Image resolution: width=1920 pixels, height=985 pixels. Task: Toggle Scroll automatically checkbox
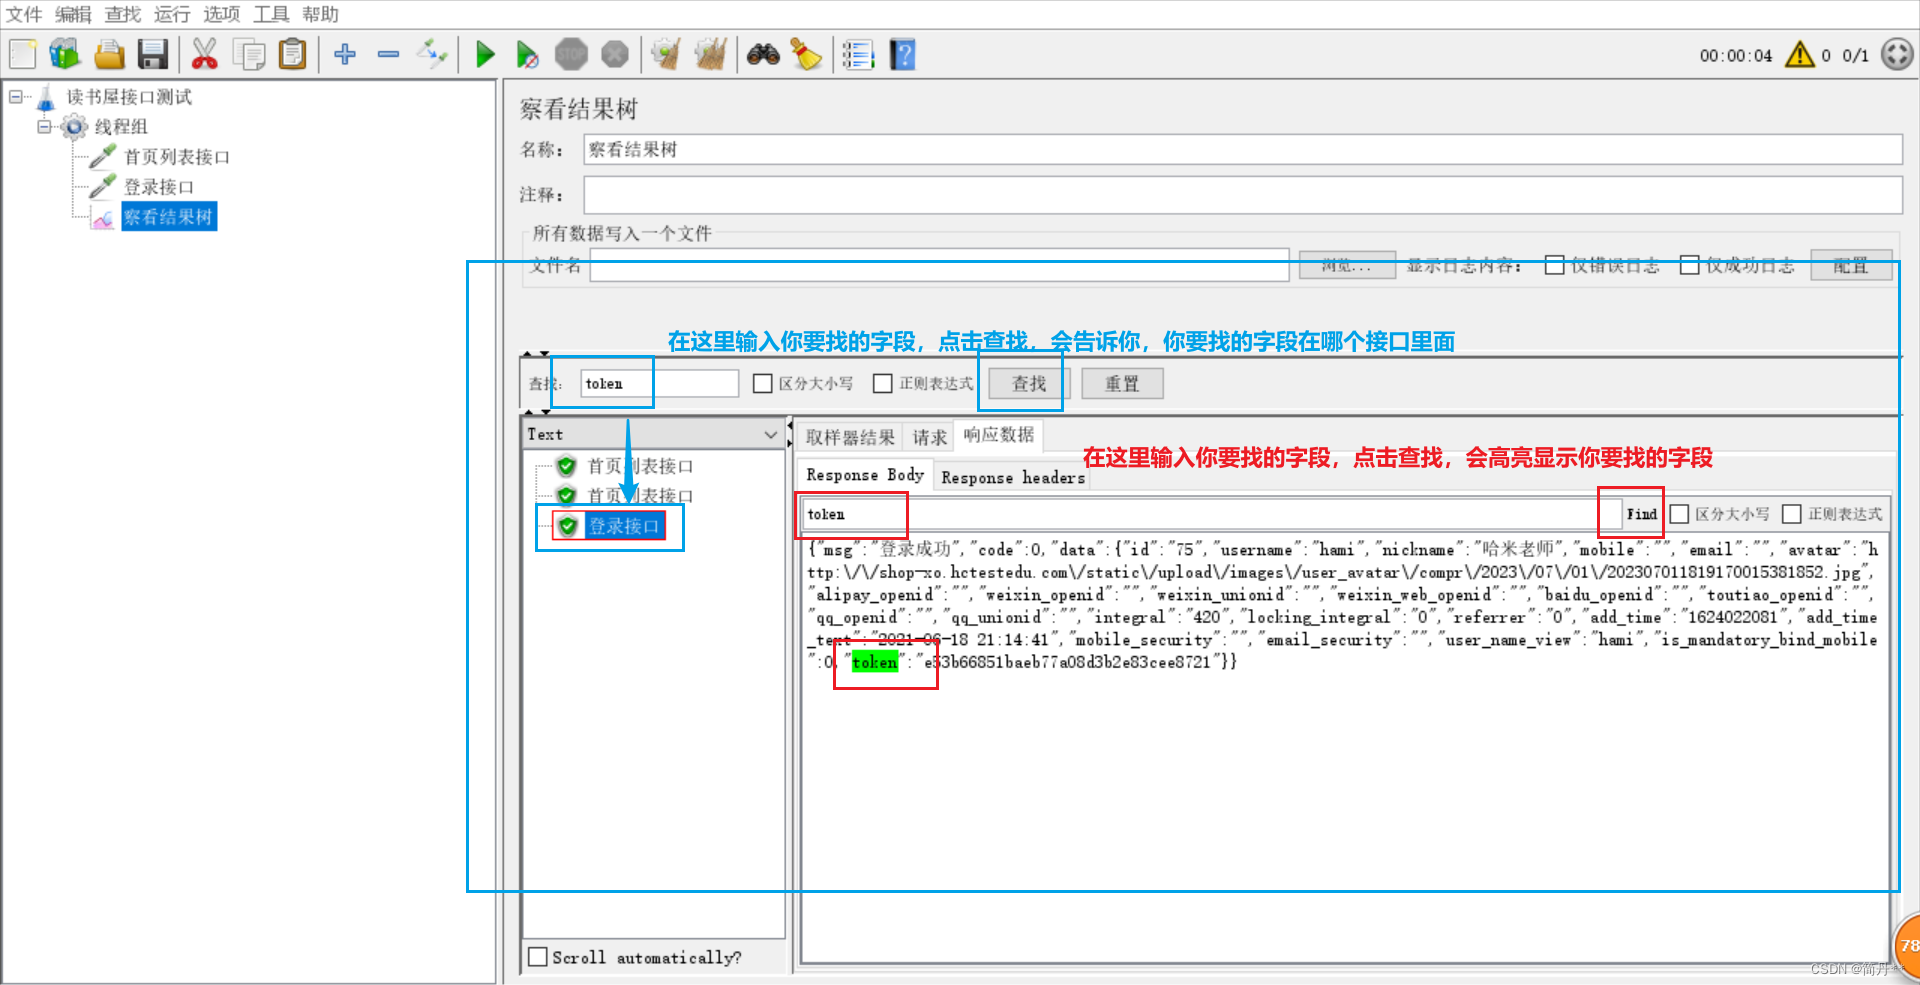(538, 957)
